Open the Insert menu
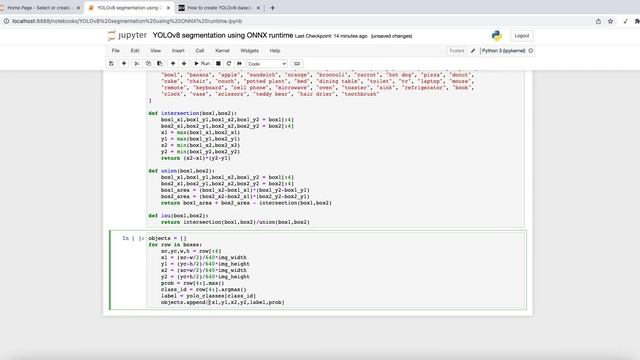640x360 pixels. click(x=178, y=51)
